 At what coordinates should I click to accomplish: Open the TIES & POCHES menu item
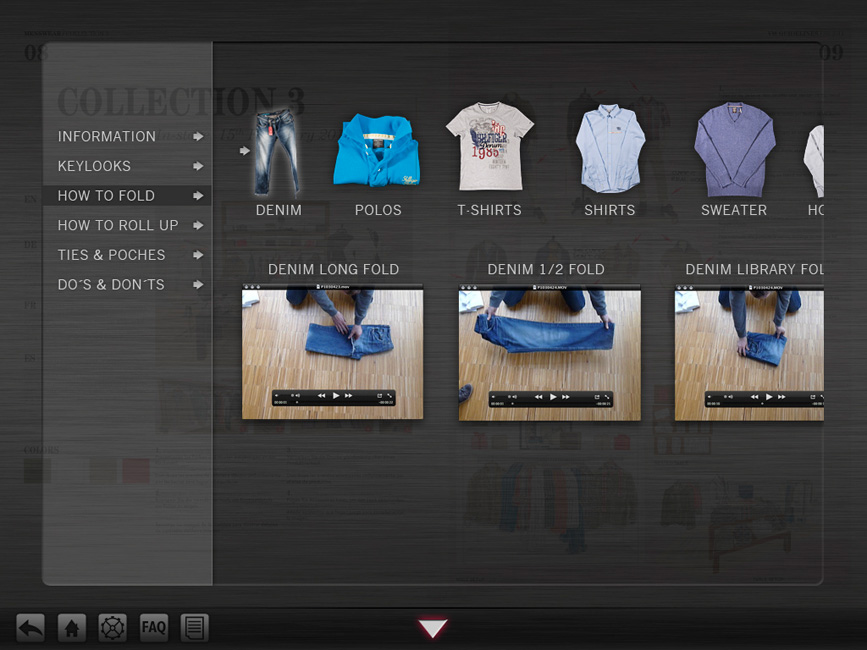tap(112, 255)
